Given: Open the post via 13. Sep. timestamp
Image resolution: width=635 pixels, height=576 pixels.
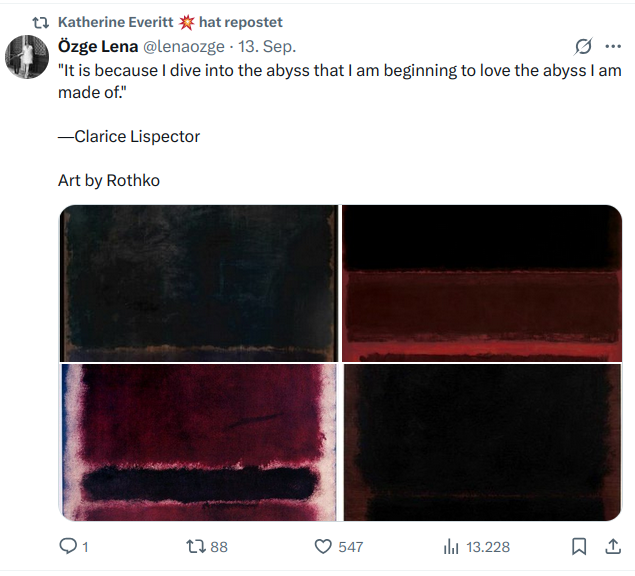Looking at the screenshot, I should click(x=268, y=46).
